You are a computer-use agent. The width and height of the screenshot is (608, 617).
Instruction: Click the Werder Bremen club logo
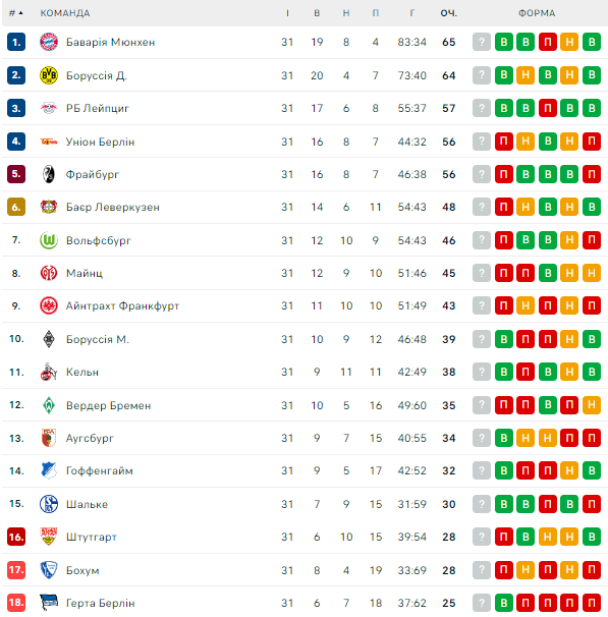[x=48, y=405]
